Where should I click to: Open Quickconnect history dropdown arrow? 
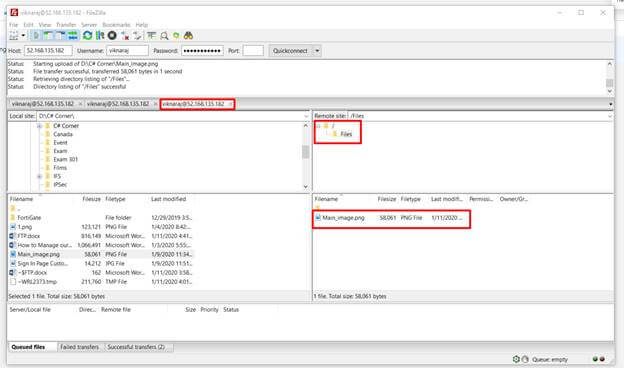(x=317, y=51)
